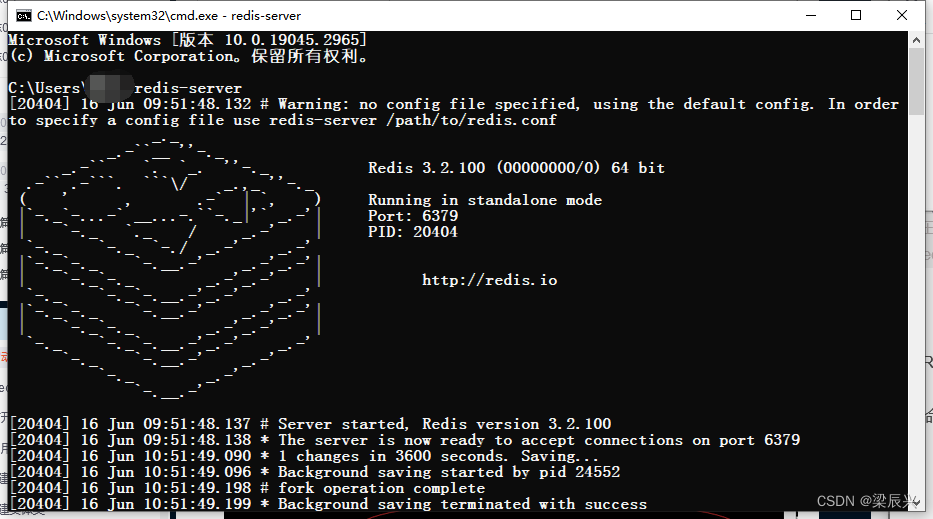Click 'Redis 3.2.100 (00000000/0) 64 bit' line

pyautogui.click(x=516, y=168)
